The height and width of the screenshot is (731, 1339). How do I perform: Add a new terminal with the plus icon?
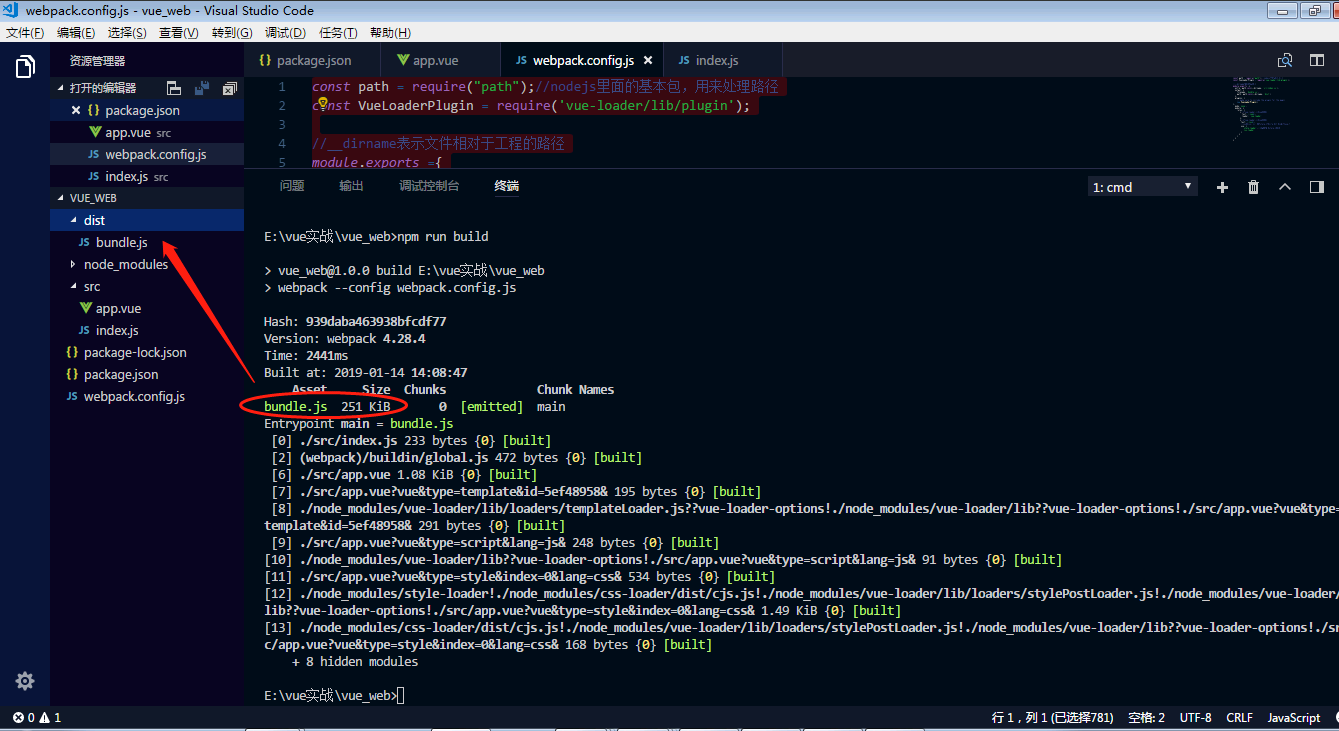point(1222,186)
